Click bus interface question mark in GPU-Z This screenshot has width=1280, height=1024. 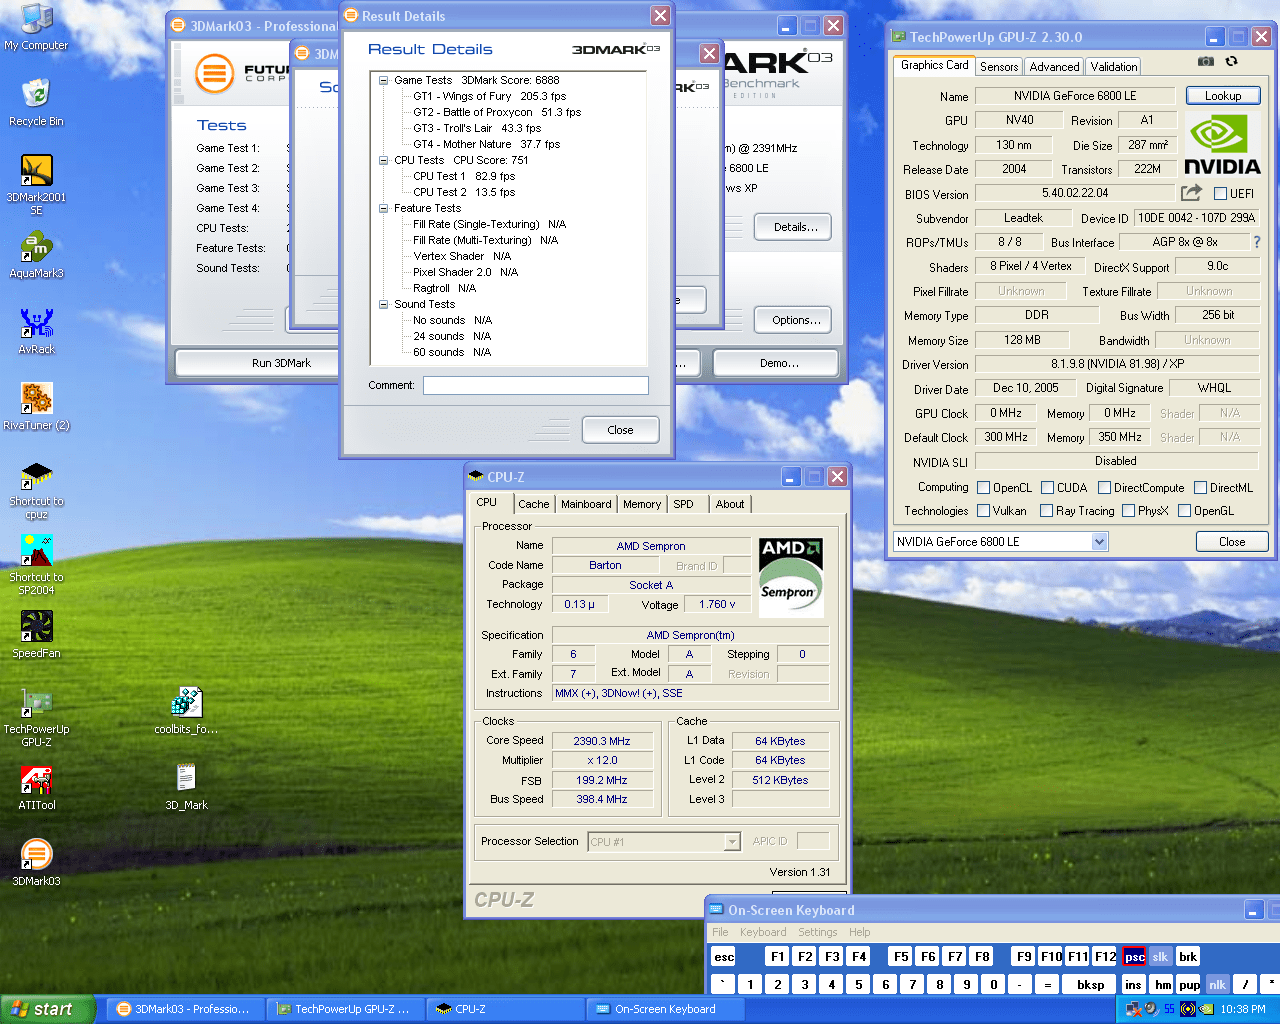[x=1257, y=242]
